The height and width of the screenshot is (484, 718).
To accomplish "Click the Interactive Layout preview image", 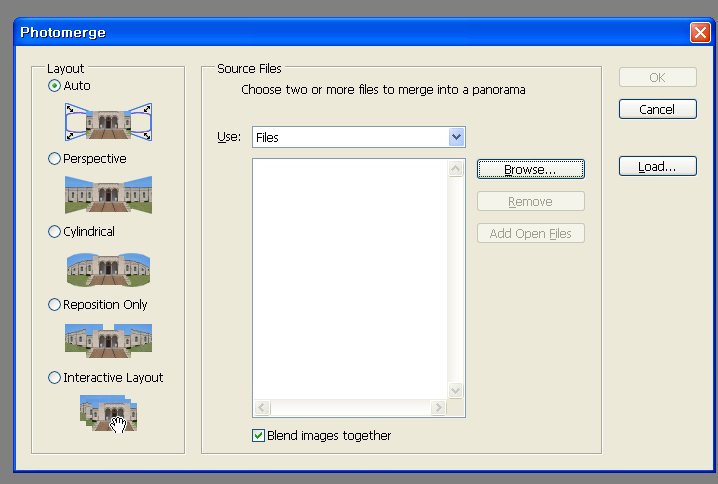I will tap(109, 413).
